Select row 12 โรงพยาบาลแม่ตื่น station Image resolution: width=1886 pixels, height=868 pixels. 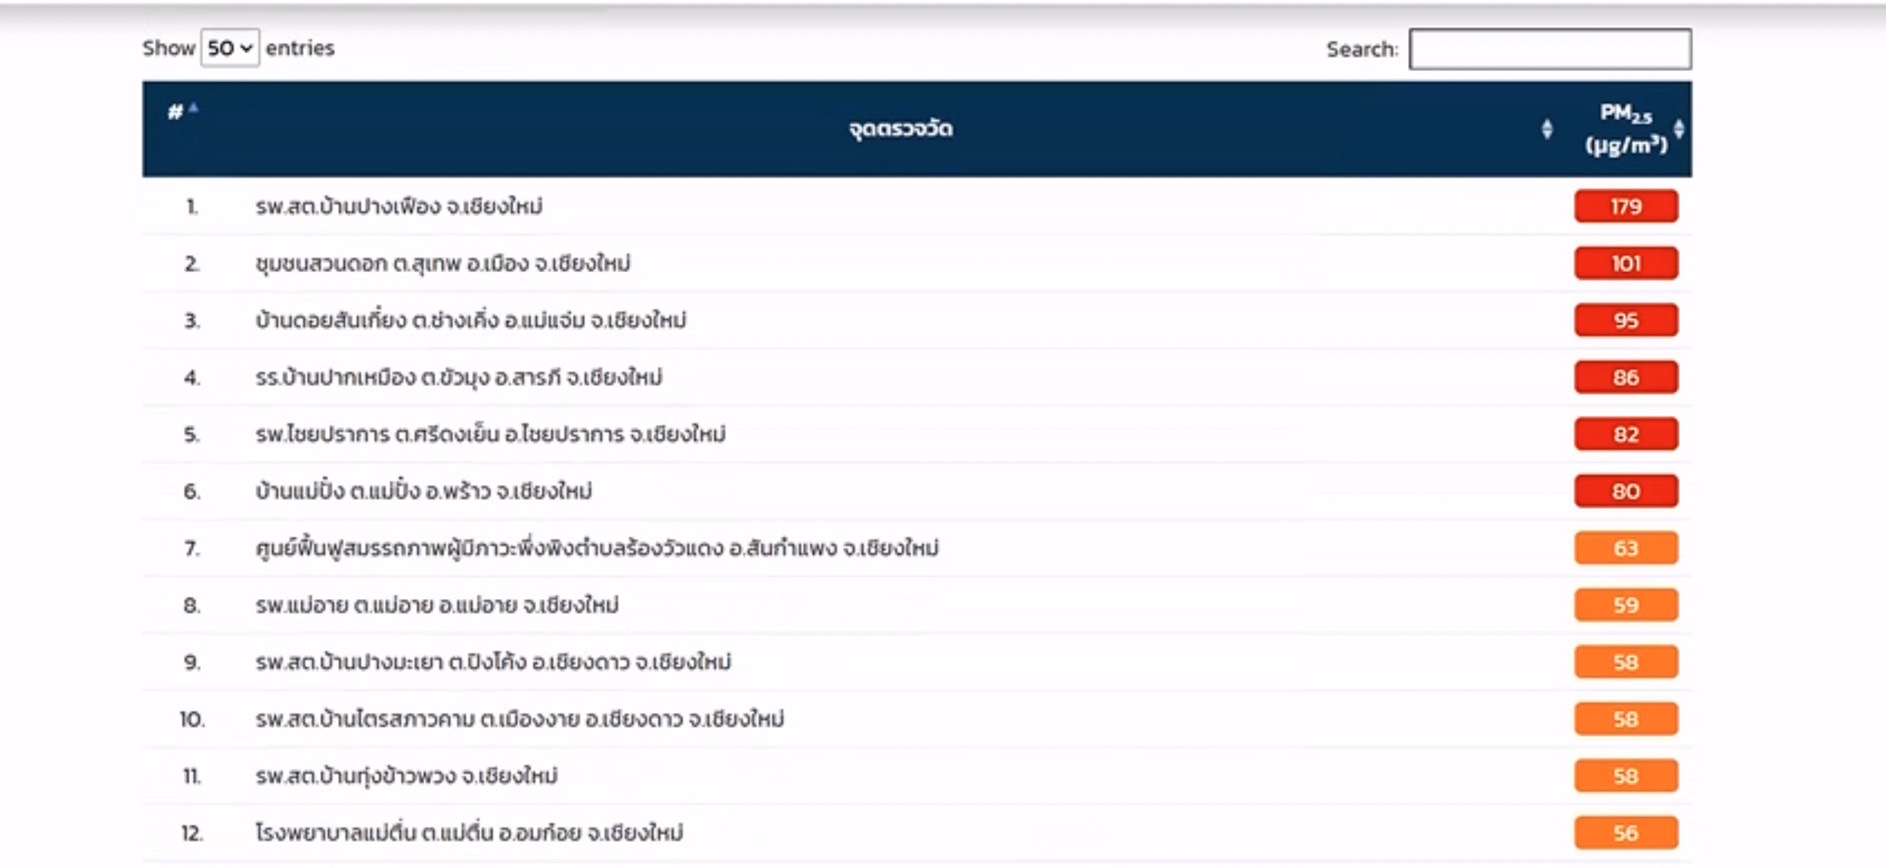pyautogui.click(x=469, y=833)
